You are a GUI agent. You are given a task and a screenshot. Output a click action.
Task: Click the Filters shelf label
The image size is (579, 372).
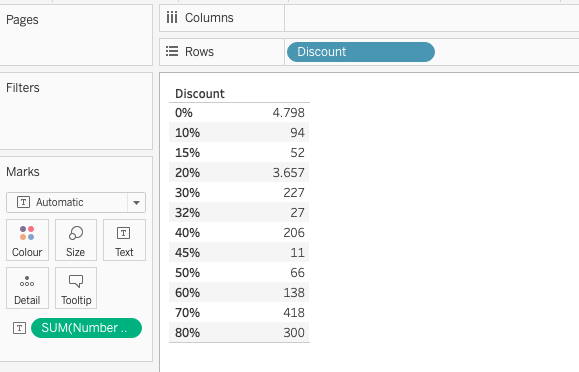point(23,88)
